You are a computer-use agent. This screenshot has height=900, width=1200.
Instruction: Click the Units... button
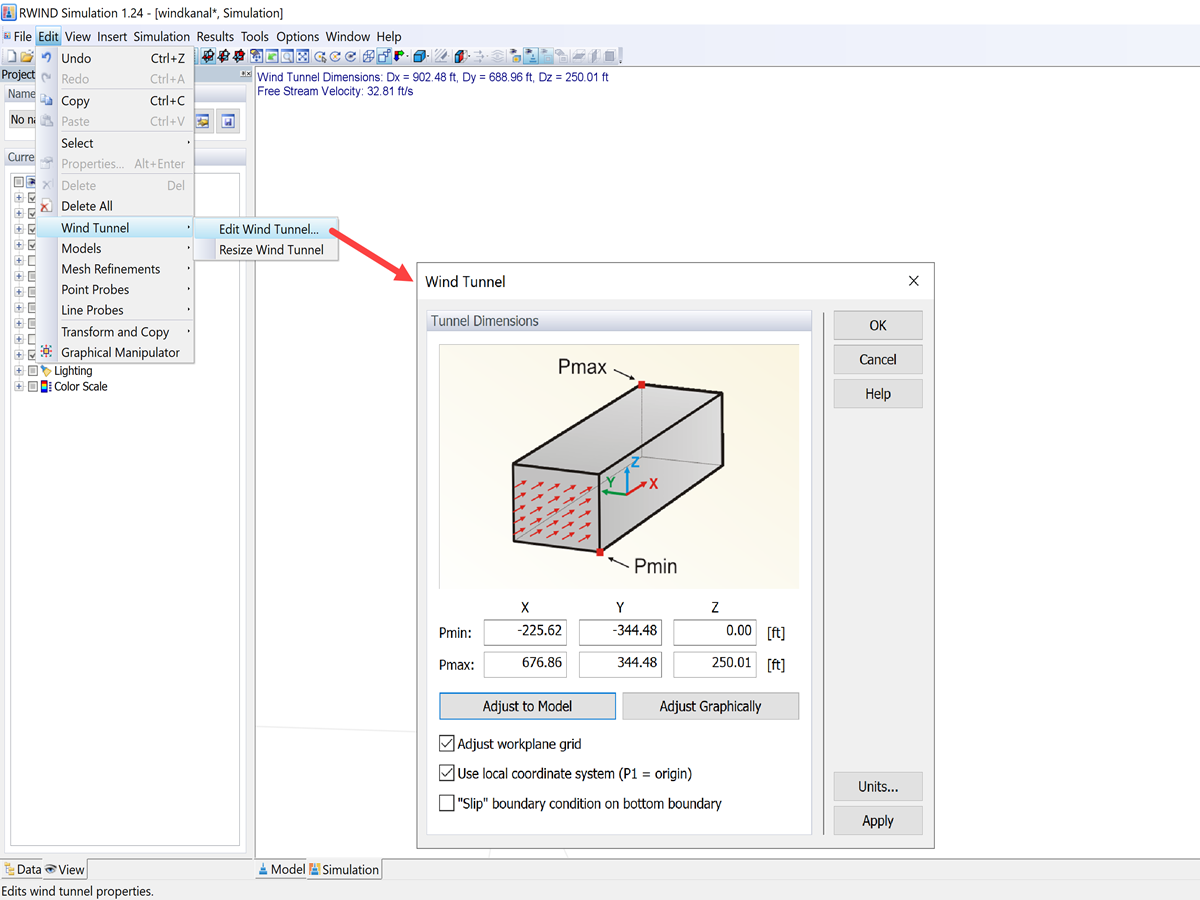[878, 786]
